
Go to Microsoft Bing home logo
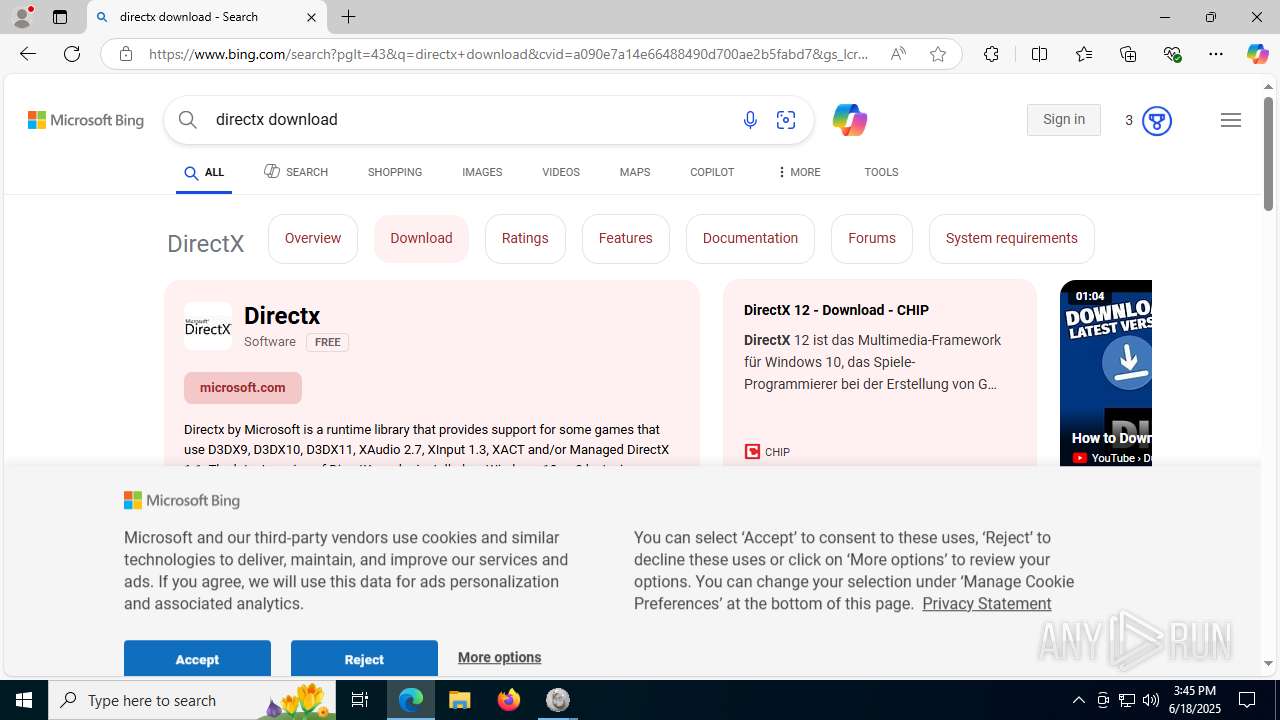[86, 120]
